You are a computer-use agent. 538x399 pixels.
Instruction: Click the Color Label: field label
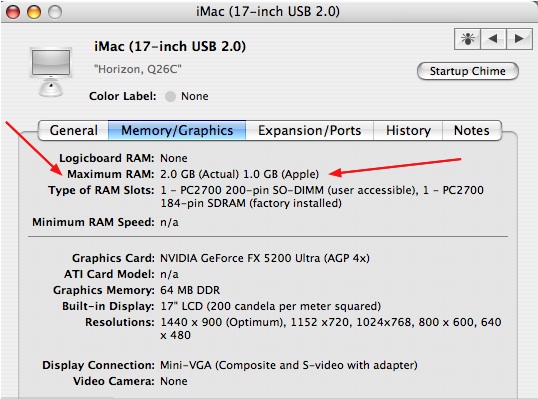click(x=122, y=96)
